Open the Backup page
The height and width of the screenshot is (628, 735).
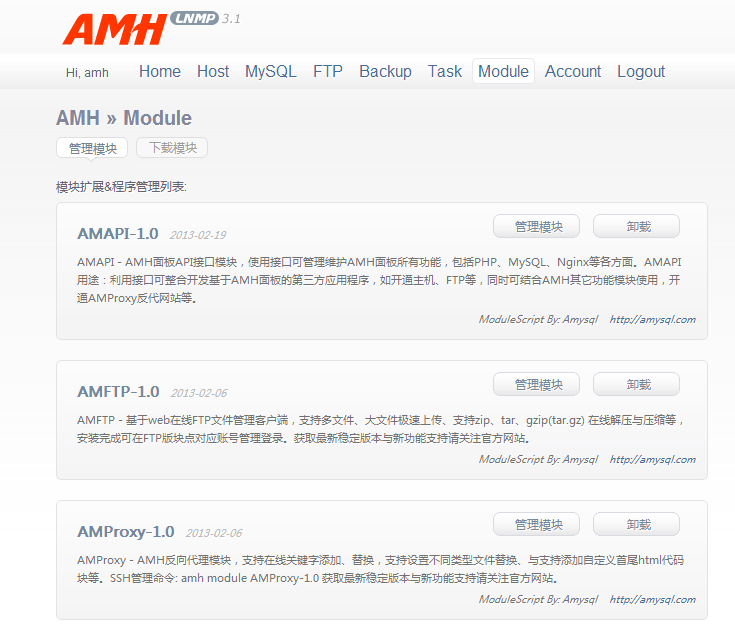pyautogui.click(x=385, y=72)
